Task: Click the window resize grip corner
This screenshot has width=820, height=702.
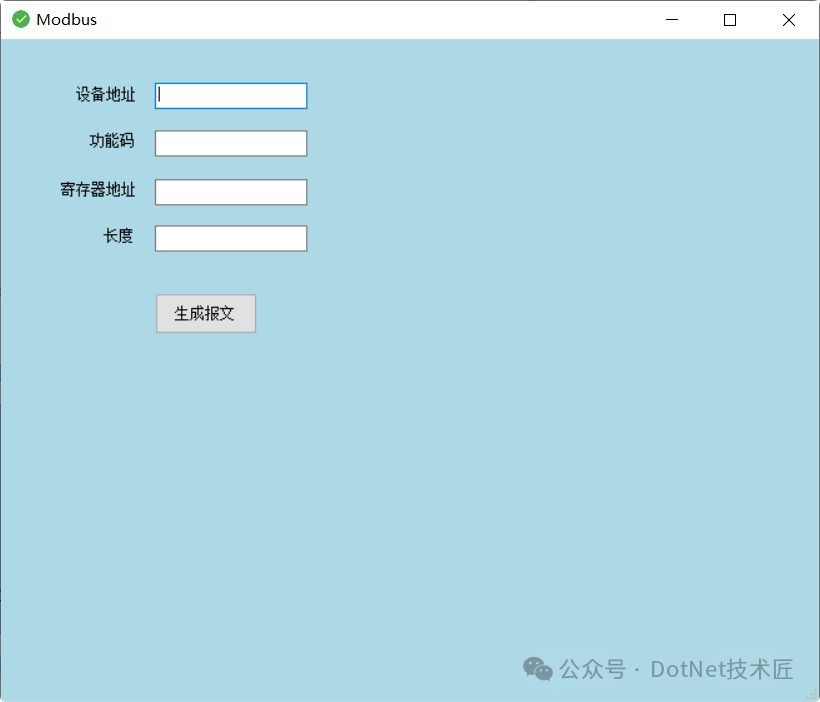Action: tap(814, 696)
